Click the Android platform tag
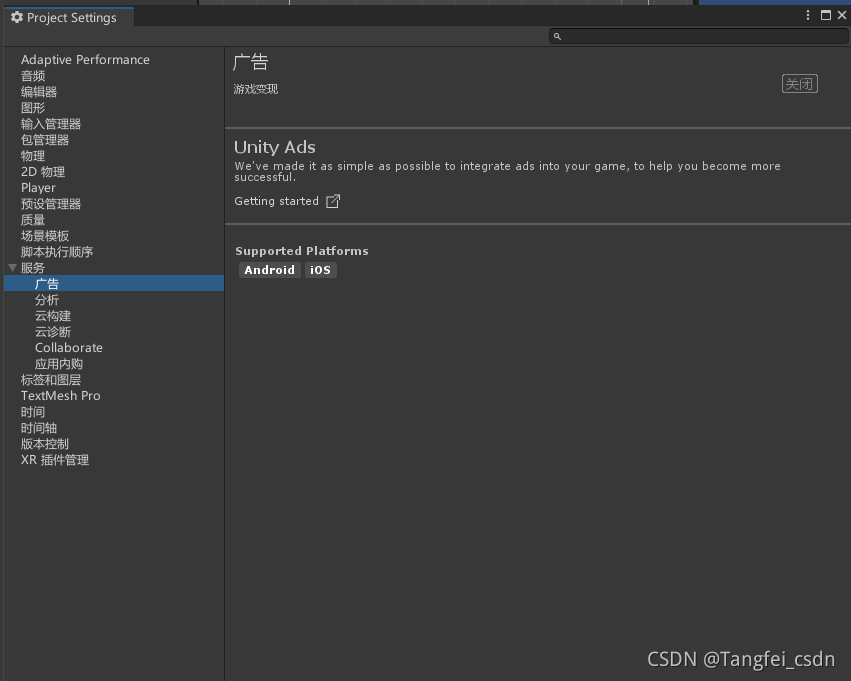The image size is (851, 681). tap(269, 270)
